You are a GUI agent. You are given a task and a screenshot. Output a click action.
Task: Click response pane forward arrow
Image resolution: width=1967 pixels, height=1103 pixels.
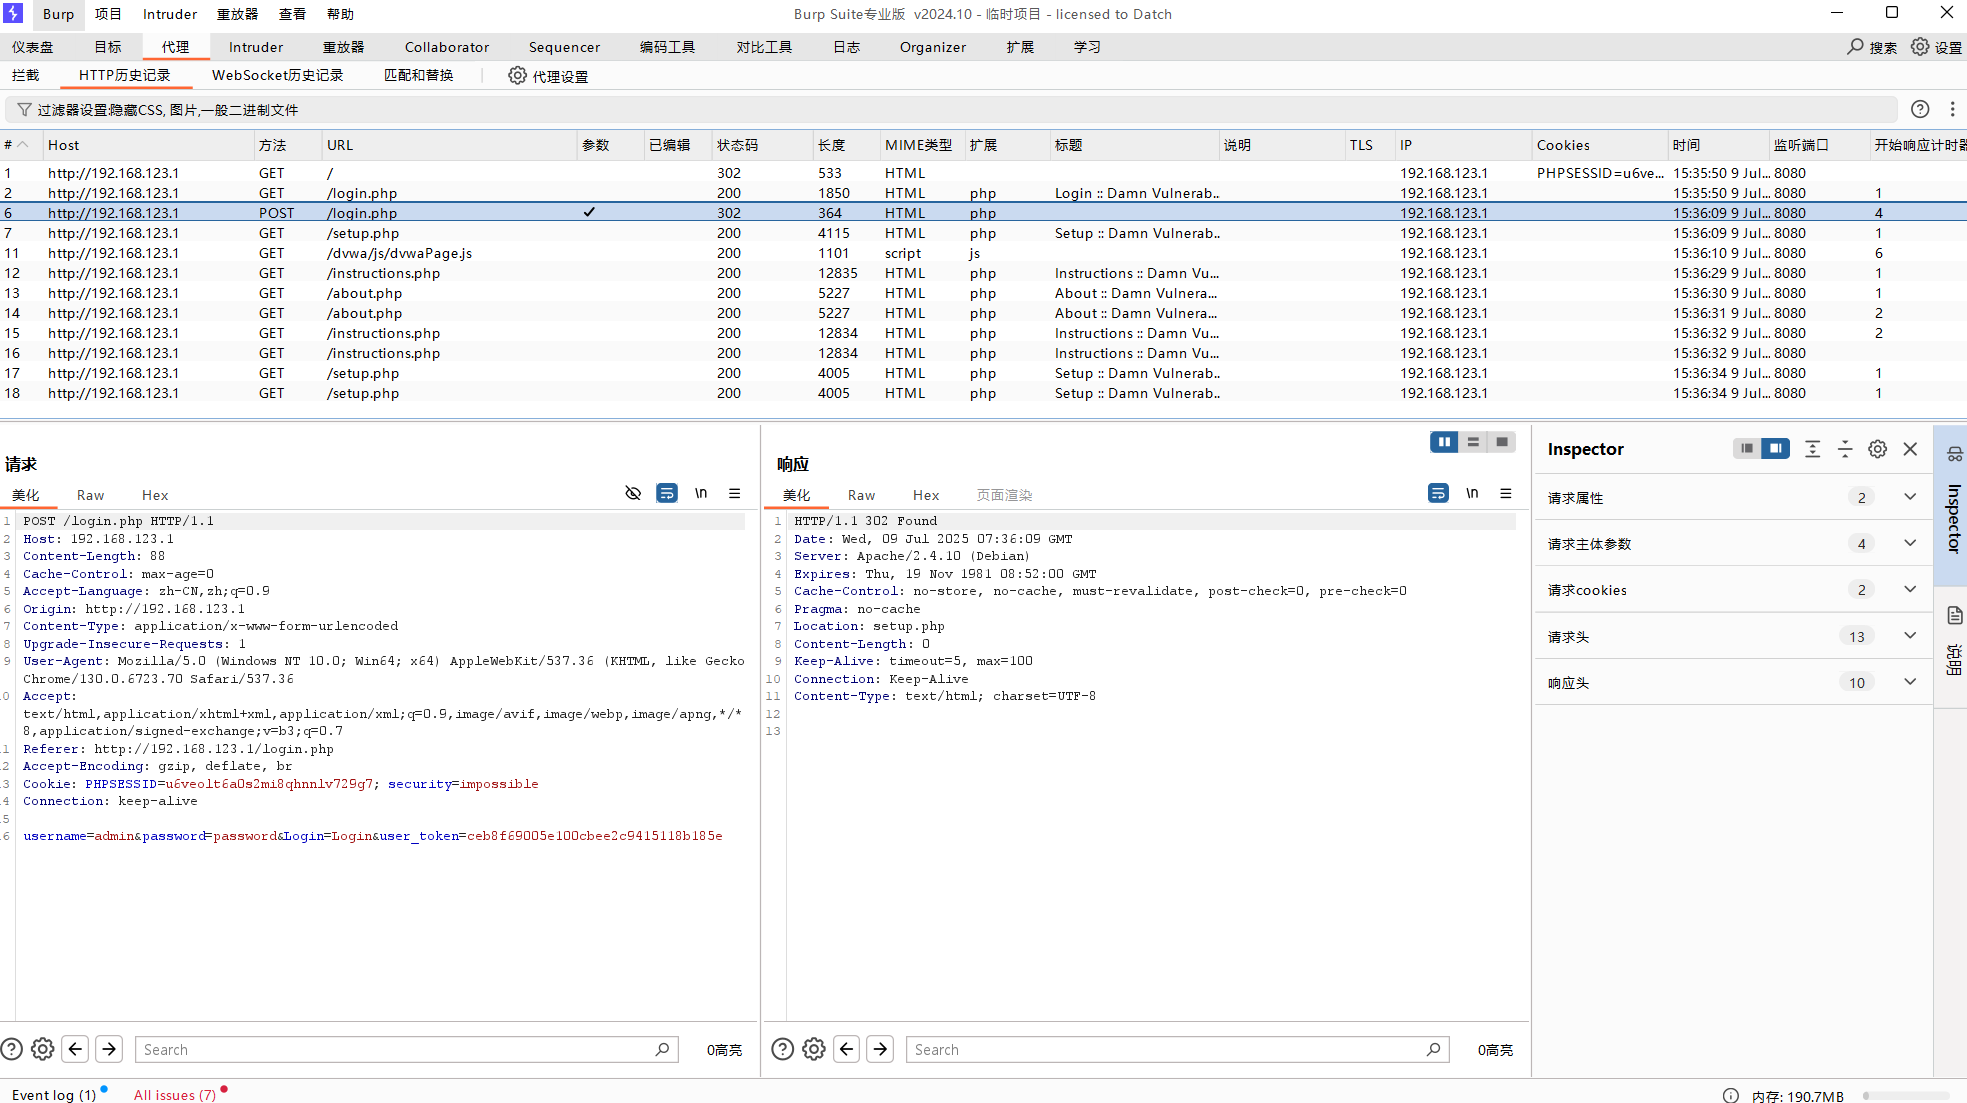880,1049
